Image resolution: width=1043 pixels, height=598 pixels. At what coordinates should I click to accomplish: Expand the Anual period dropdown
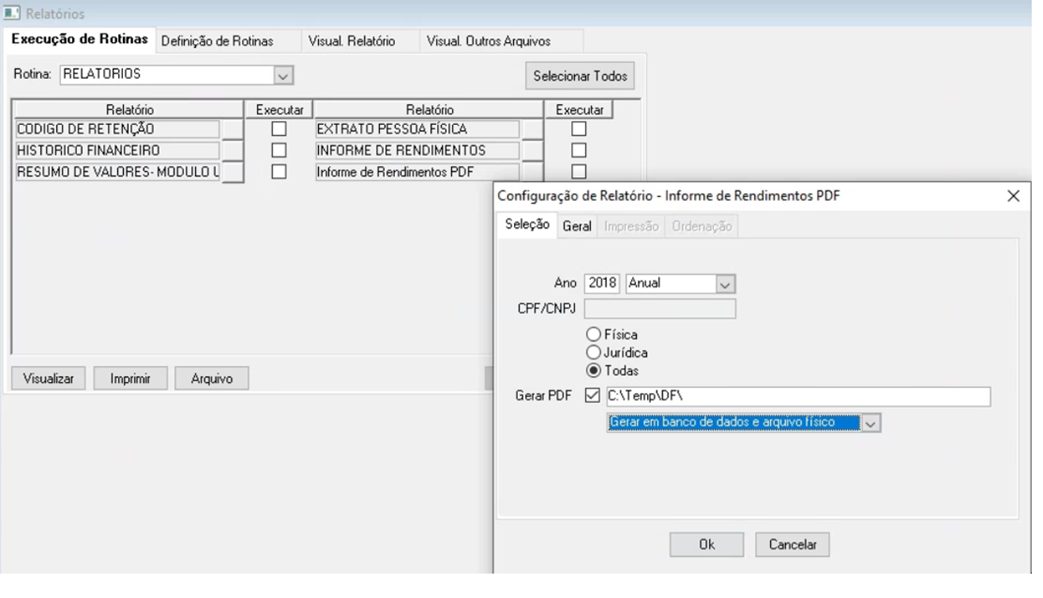click(726, 284)
